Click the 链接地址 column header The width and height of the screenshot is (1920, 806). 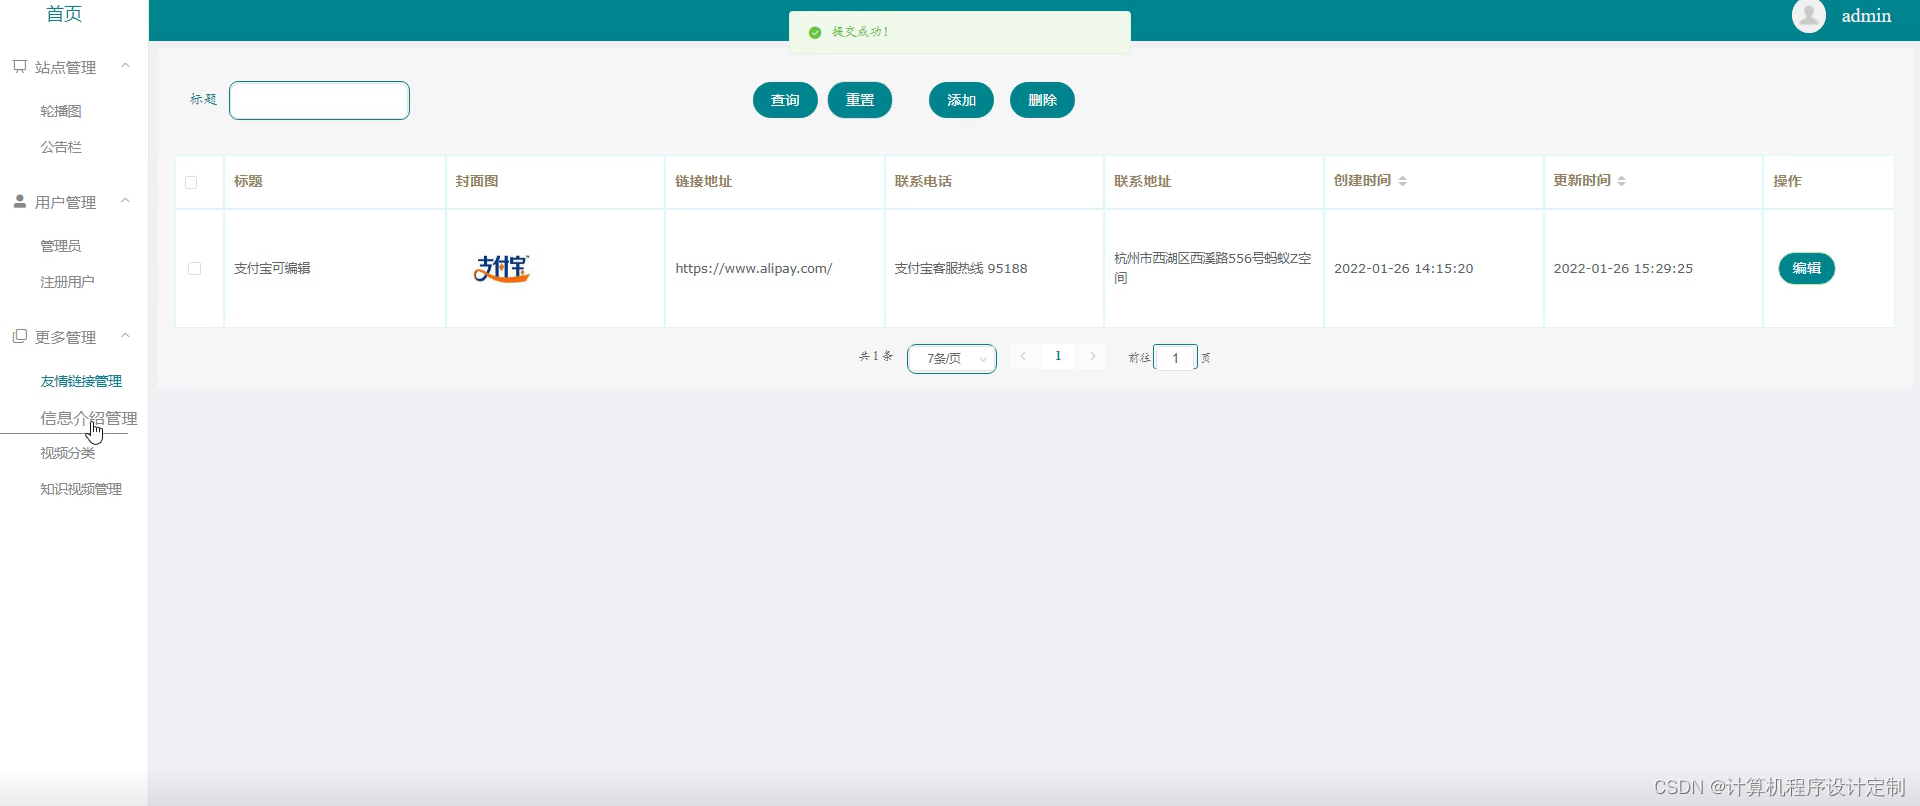(x=703, y=181)
